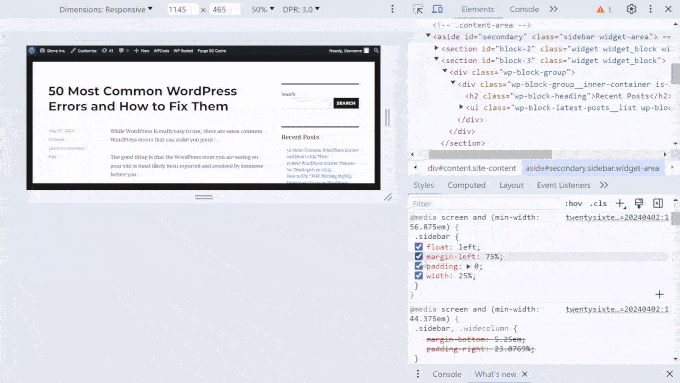Click New in the WordPress admin bar
This screenshot has height=383, width=680.
[141, 51]
